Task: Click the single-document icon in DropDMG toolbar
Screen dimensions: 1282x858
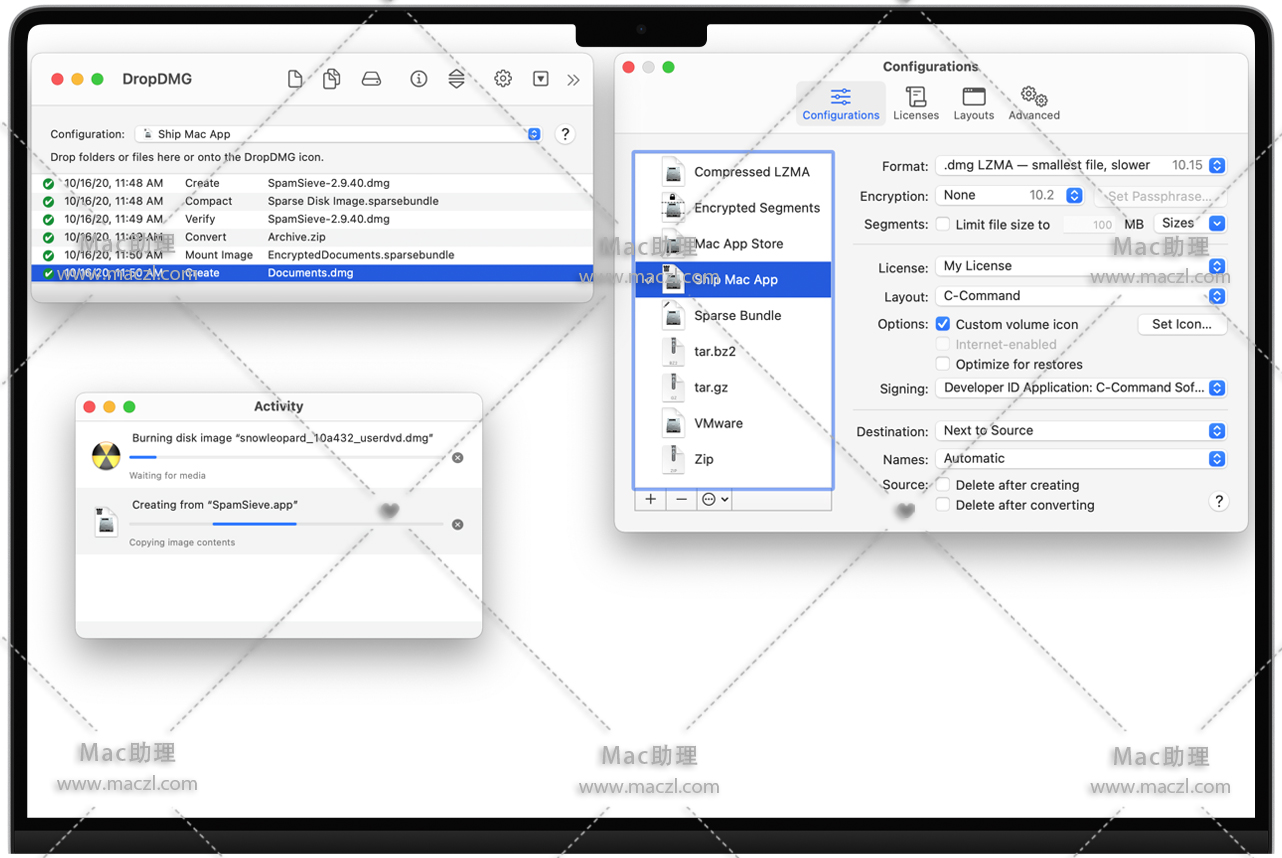Action: [295, 79]
